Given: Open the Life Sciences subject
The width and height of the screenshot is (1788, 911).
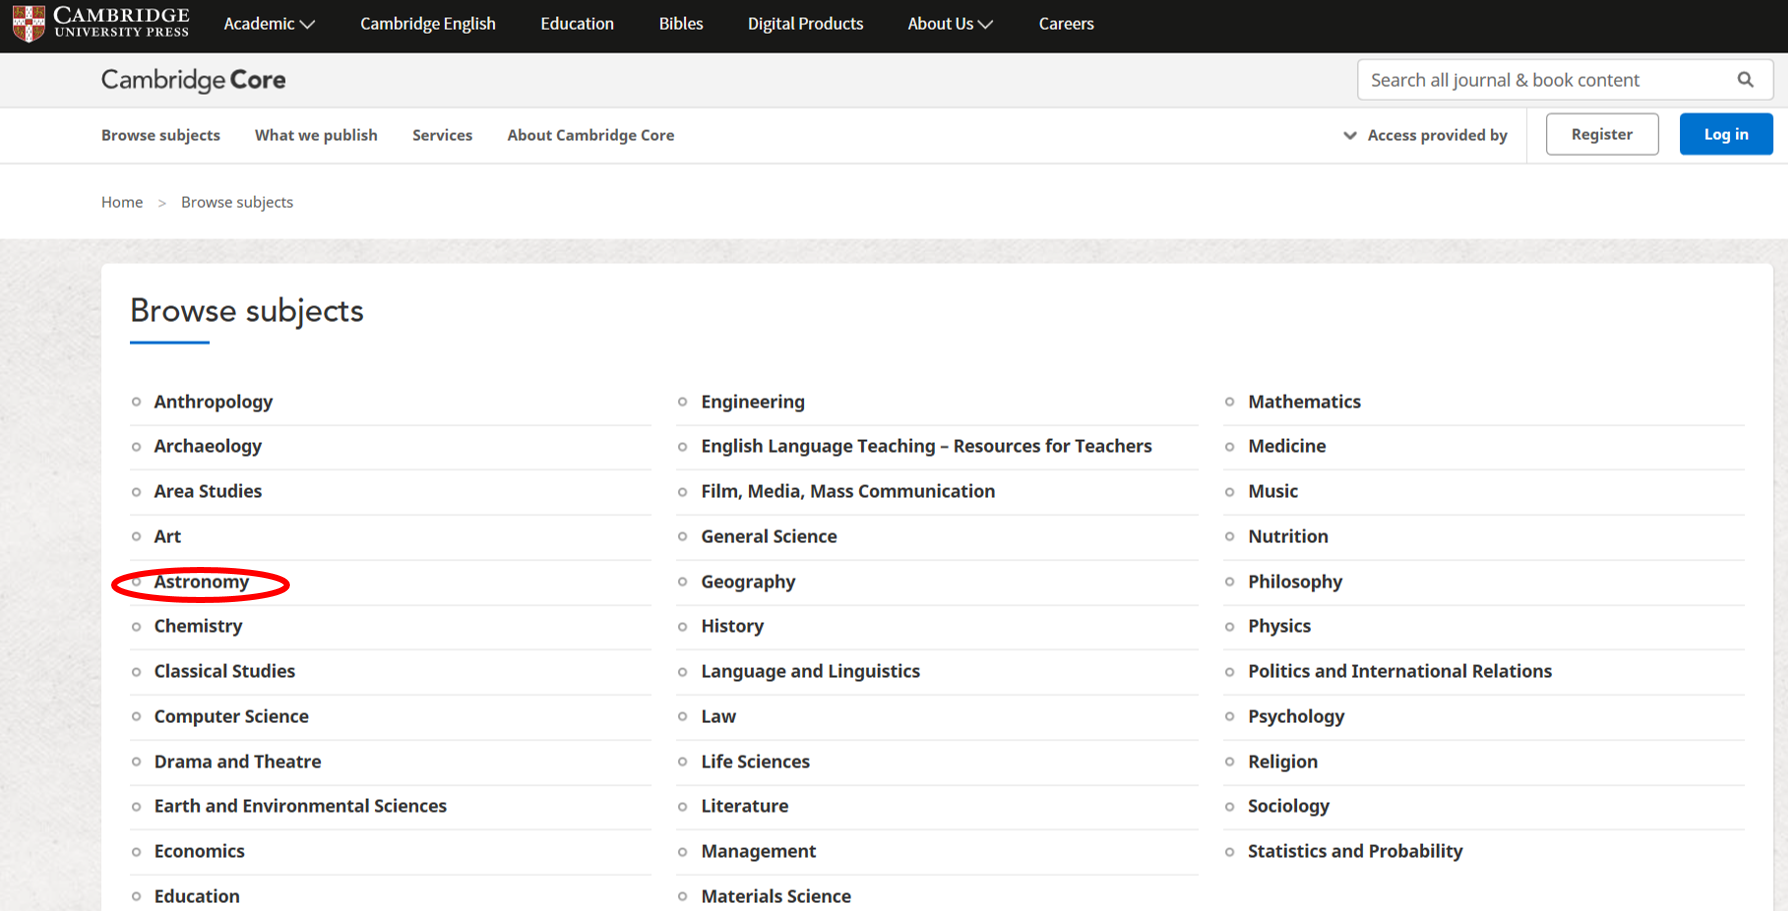Looking at the screenshot, I should click(x=755, y=761).
